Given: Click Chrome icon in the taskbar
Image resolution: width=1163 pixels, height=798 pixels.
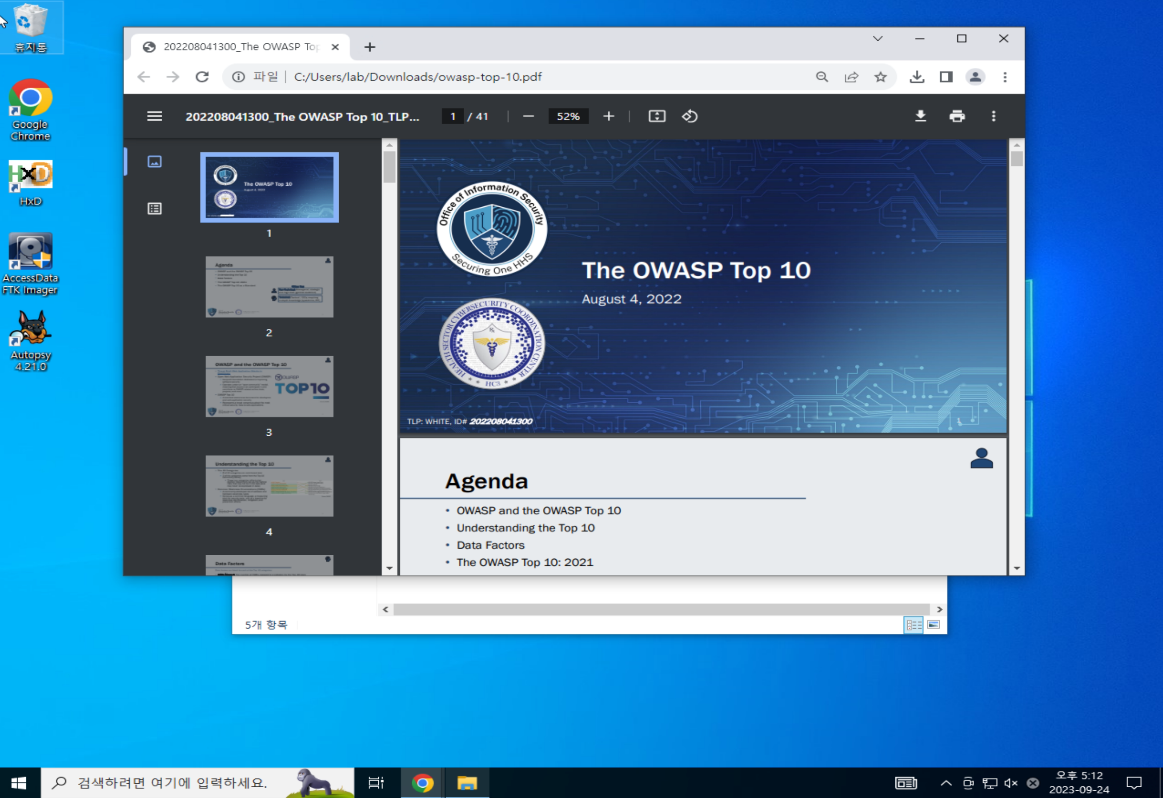Looking at the screenshot, I should click(423, 783).
